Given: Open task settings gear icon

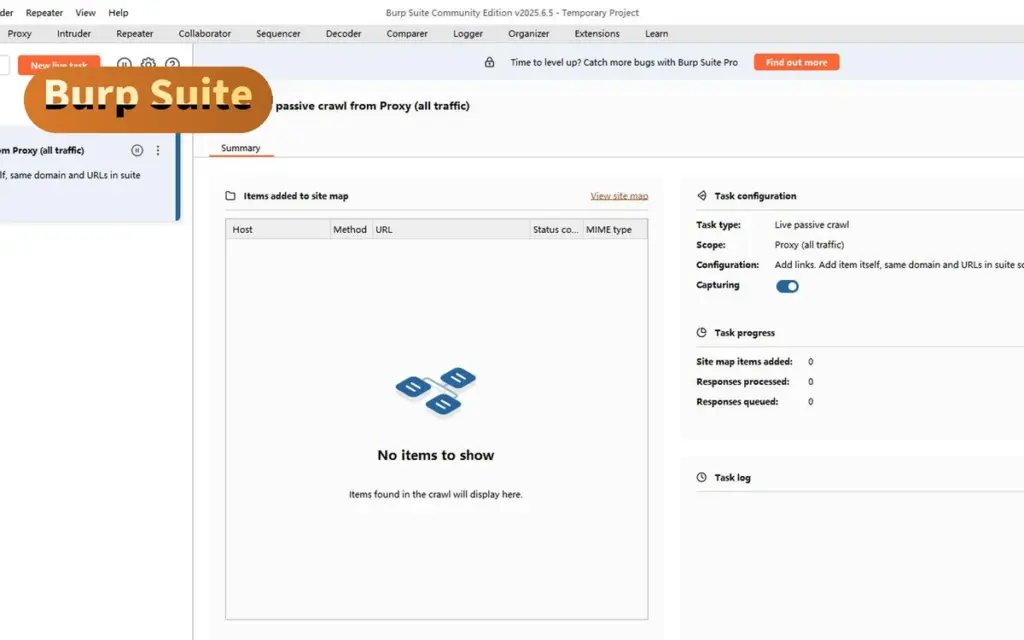Looking at the screenshot, I should (x=148, y=63).
